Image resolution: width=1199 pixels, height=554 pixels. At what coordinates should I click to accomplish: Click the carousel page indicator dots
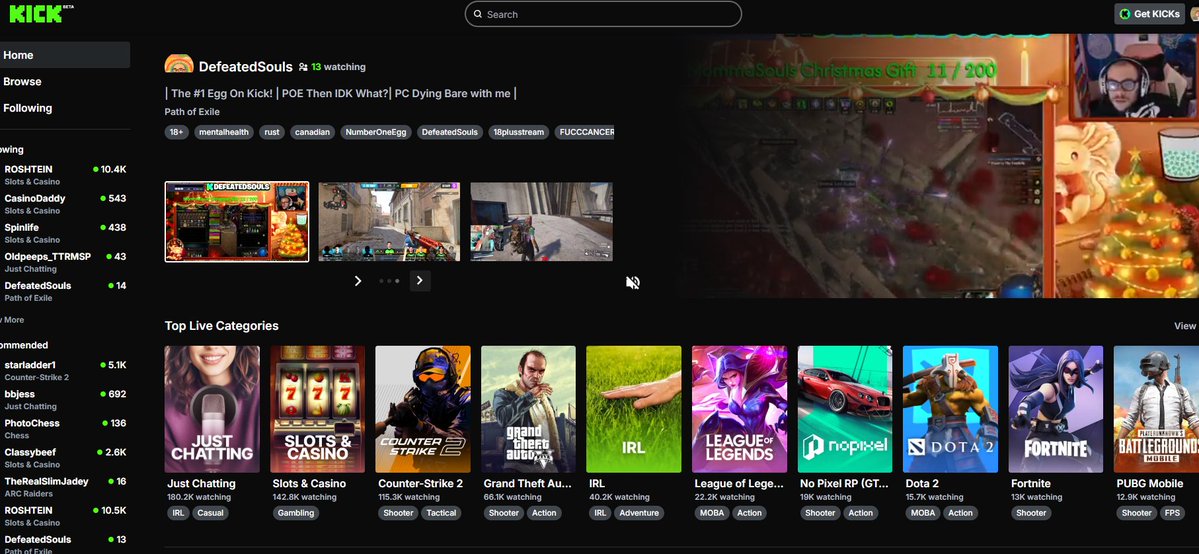389,281
